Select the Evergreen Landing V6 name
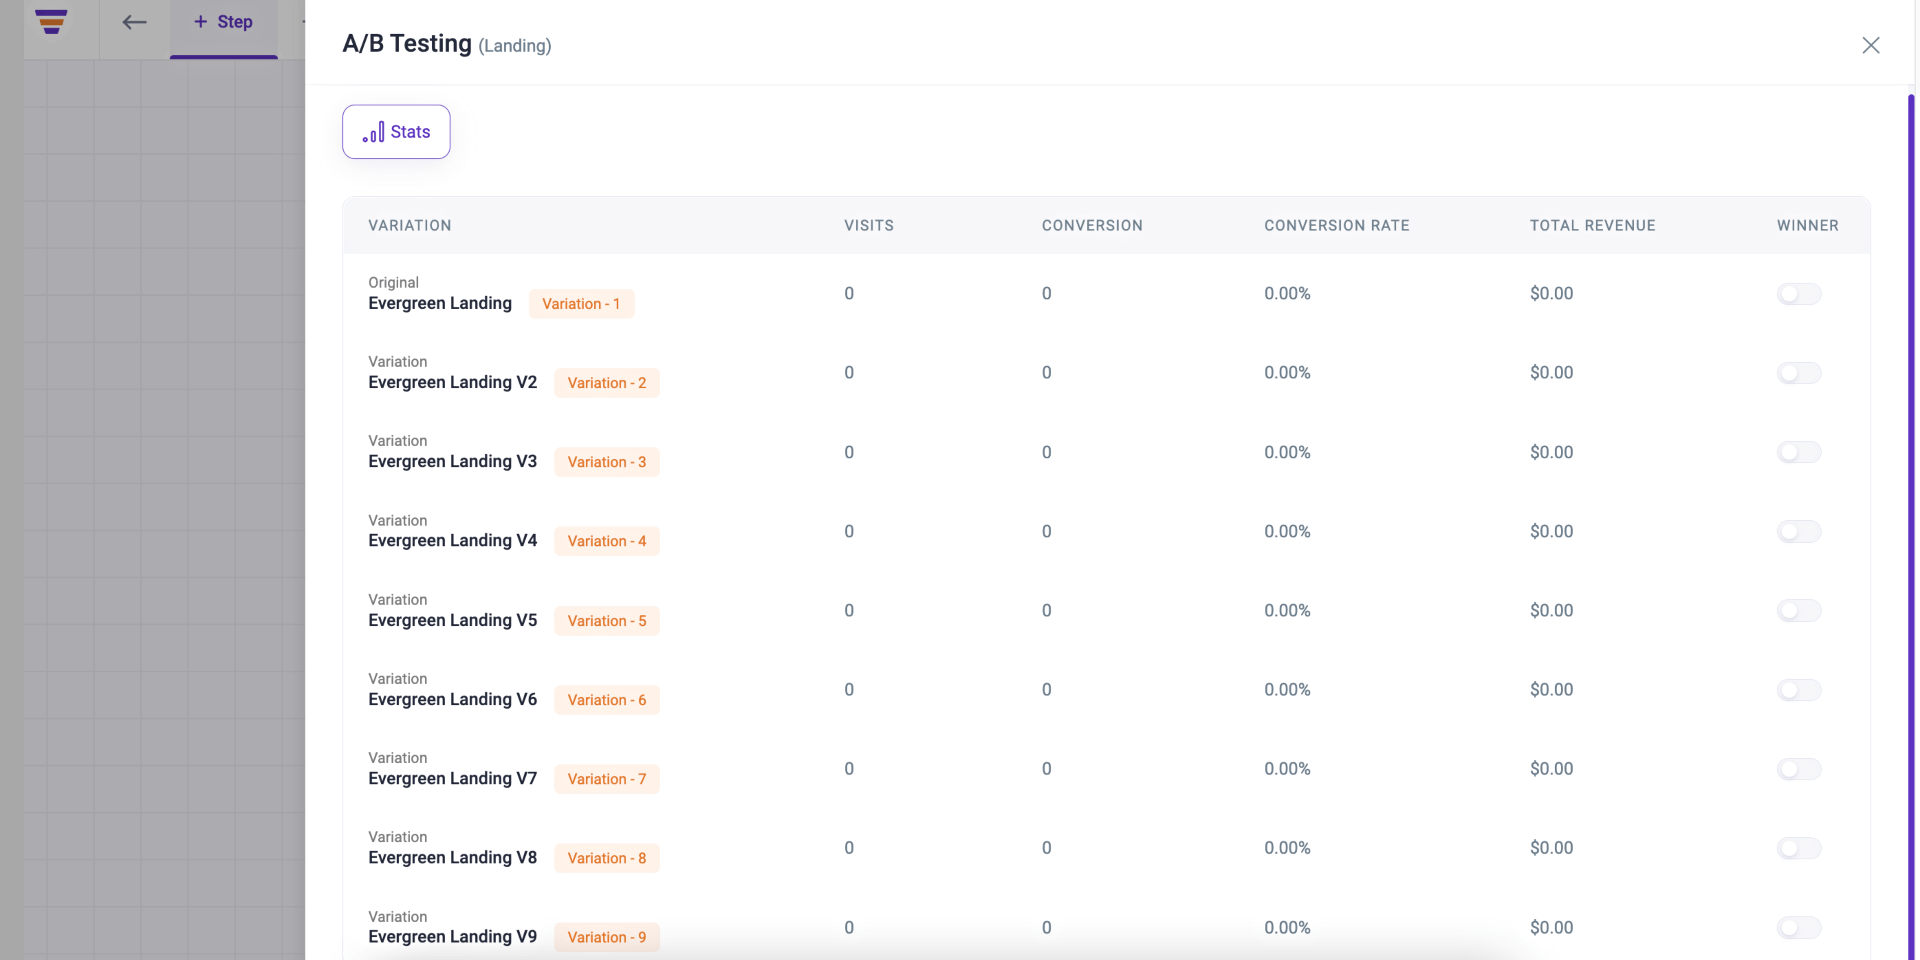The height and width of the screenshot is (960, 1920). pos(453,699)
